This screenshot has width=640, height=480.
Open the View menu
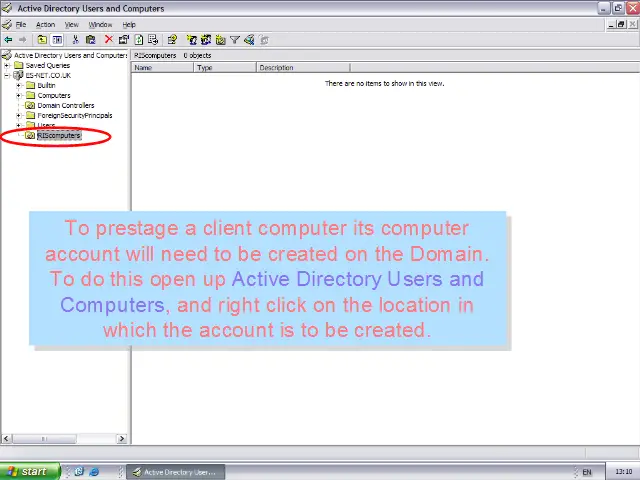pyautogui.click(x=72, y=24)
